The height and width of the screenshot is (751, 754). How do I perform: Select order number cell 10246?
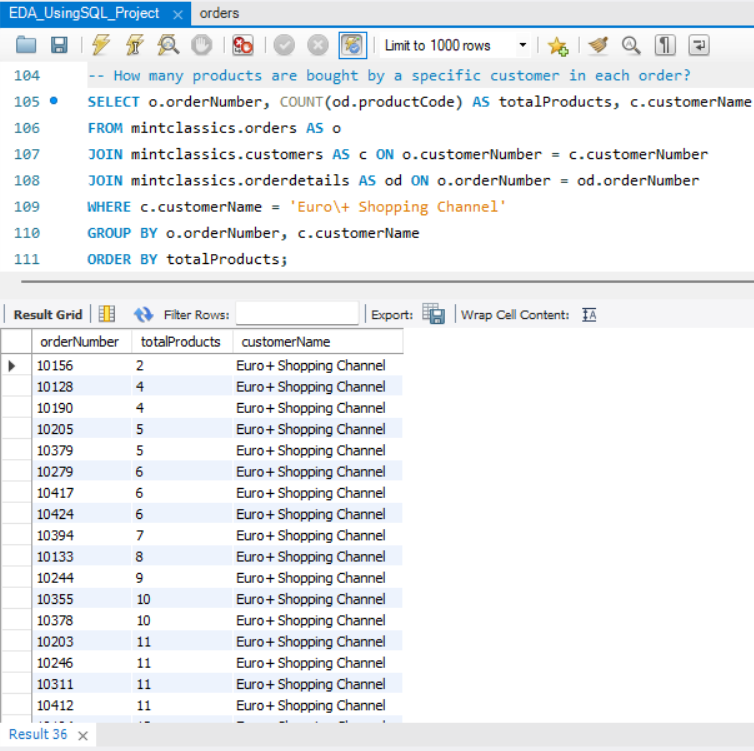[x=82, y=663]
